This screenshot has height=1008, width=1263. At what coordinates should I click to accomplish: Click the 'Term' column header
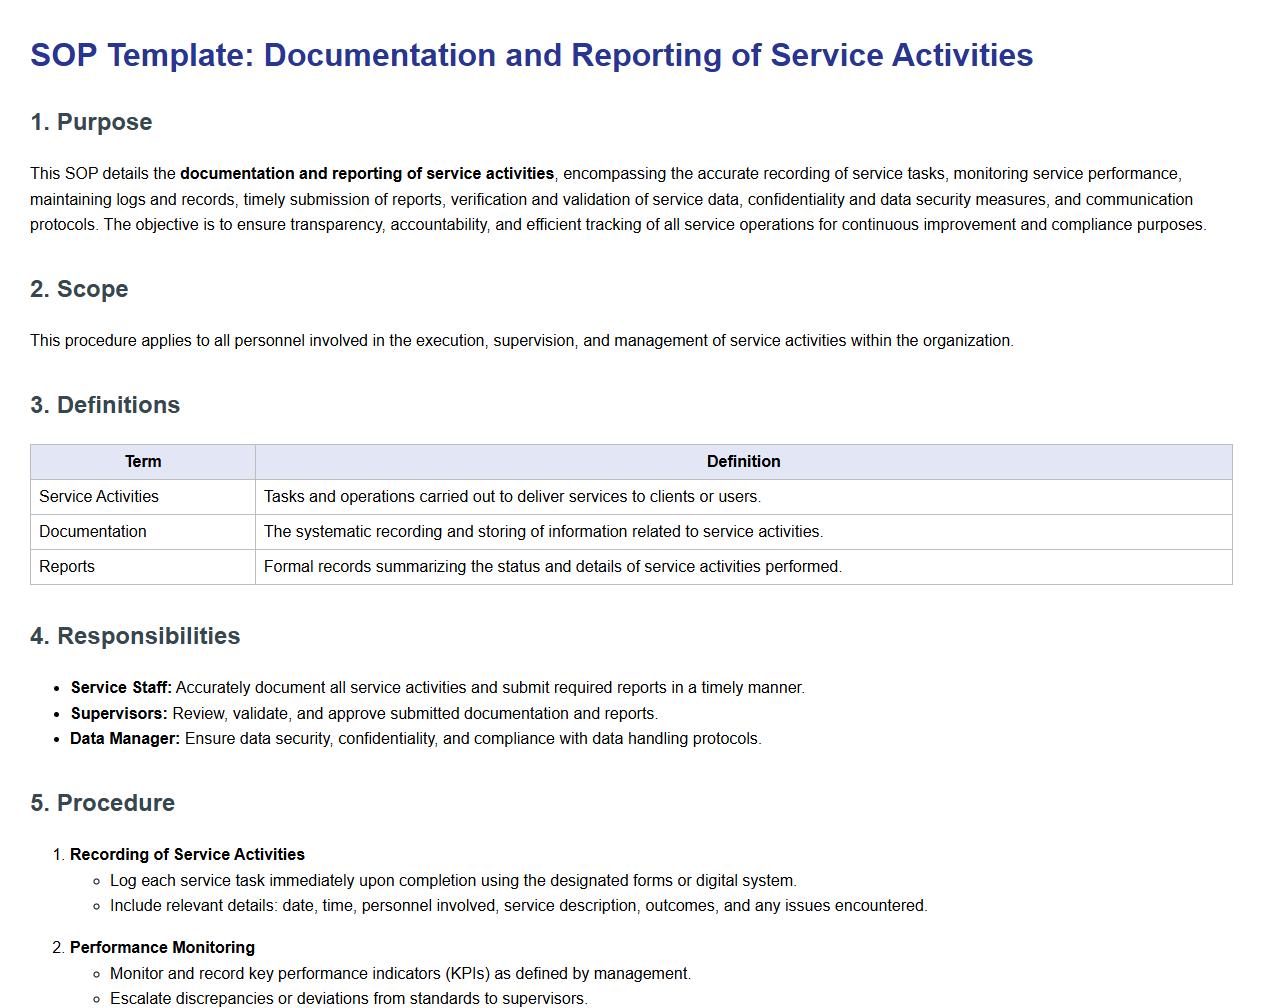point(143,462)
